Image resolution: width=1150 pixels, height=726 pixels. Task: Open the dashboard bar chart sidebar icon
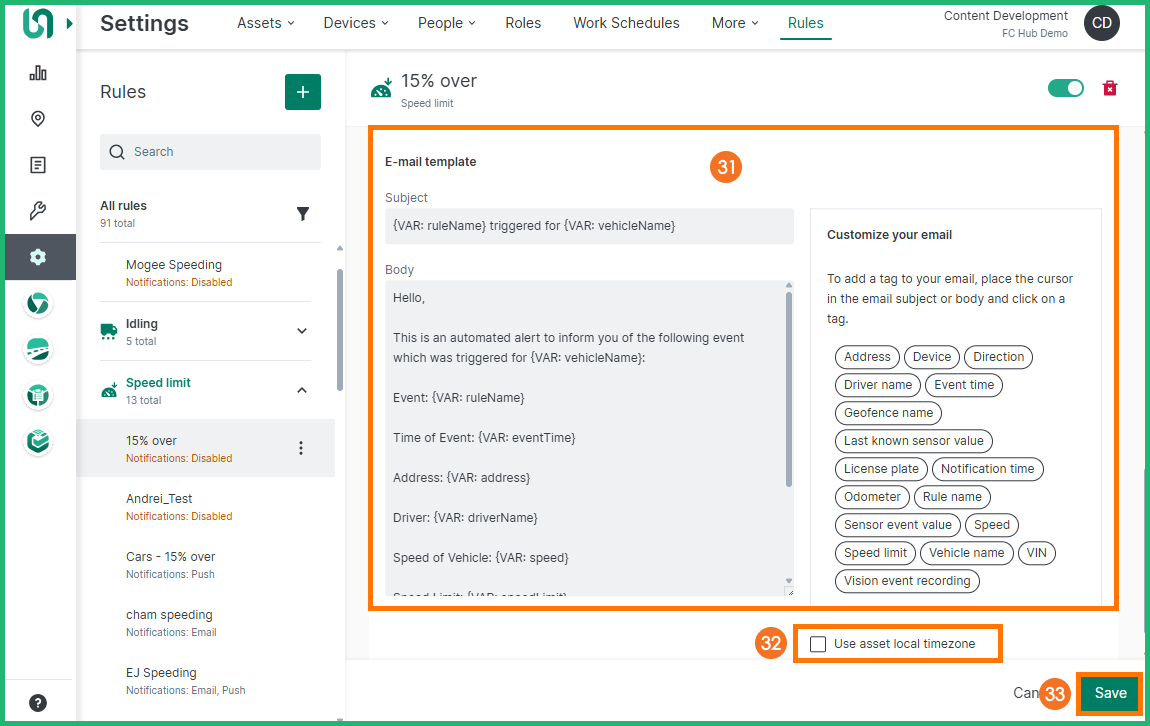38,73
